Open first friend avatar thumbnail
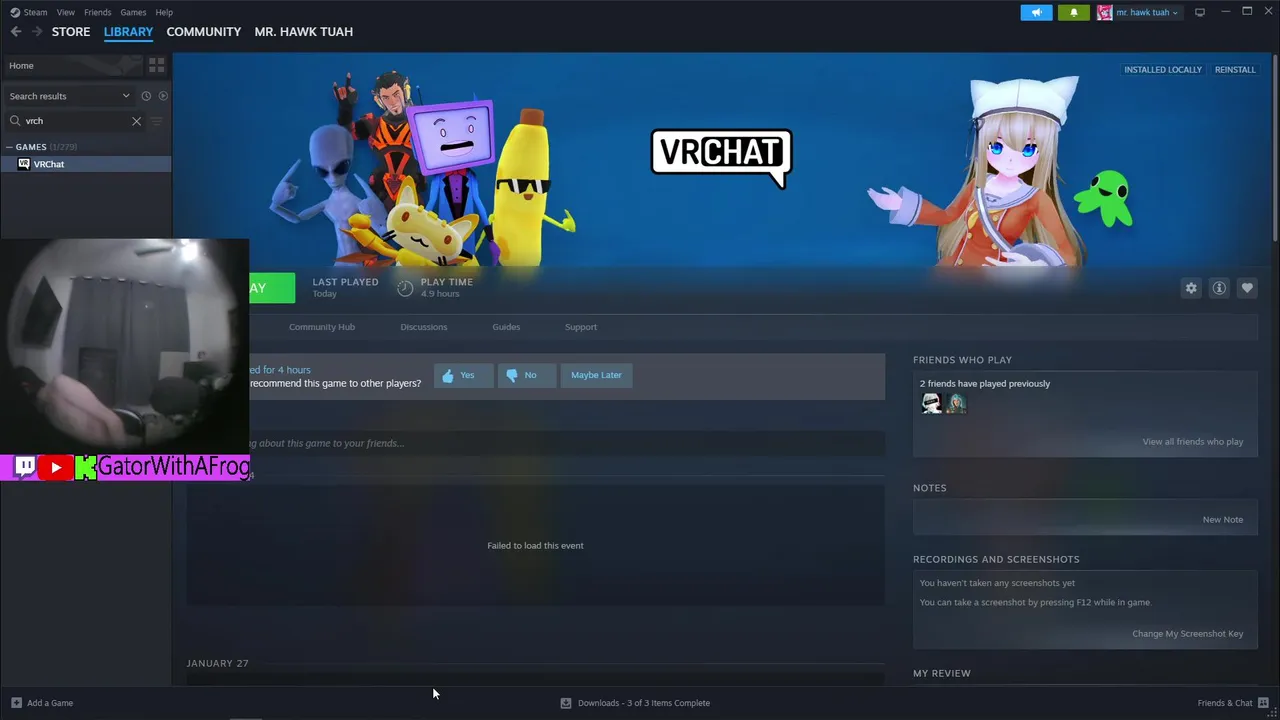Viewport: 1280px width, 720px height. [x=932, y=403]
